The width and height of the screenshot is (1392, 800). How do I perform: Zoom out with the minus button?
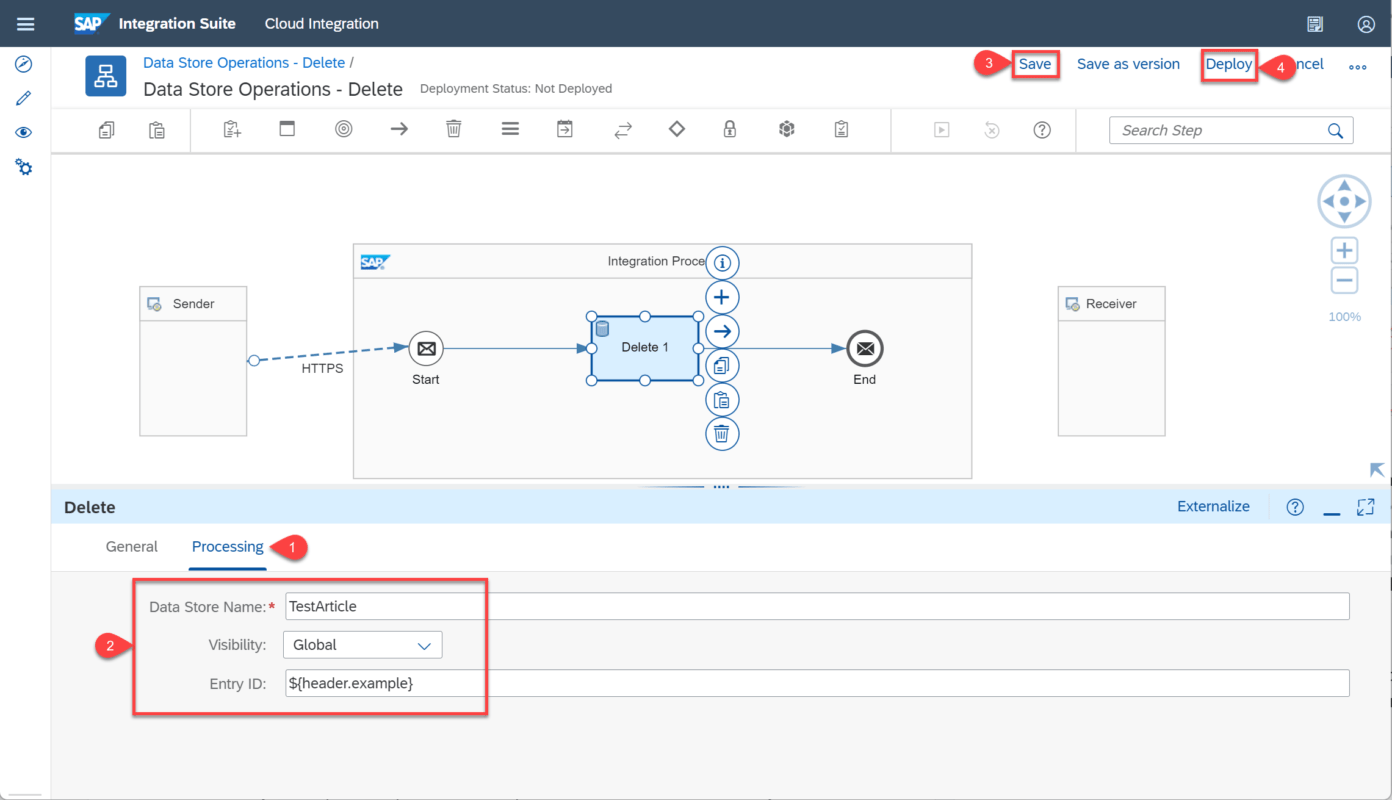pyautogui.click(x=1345, y=280)
